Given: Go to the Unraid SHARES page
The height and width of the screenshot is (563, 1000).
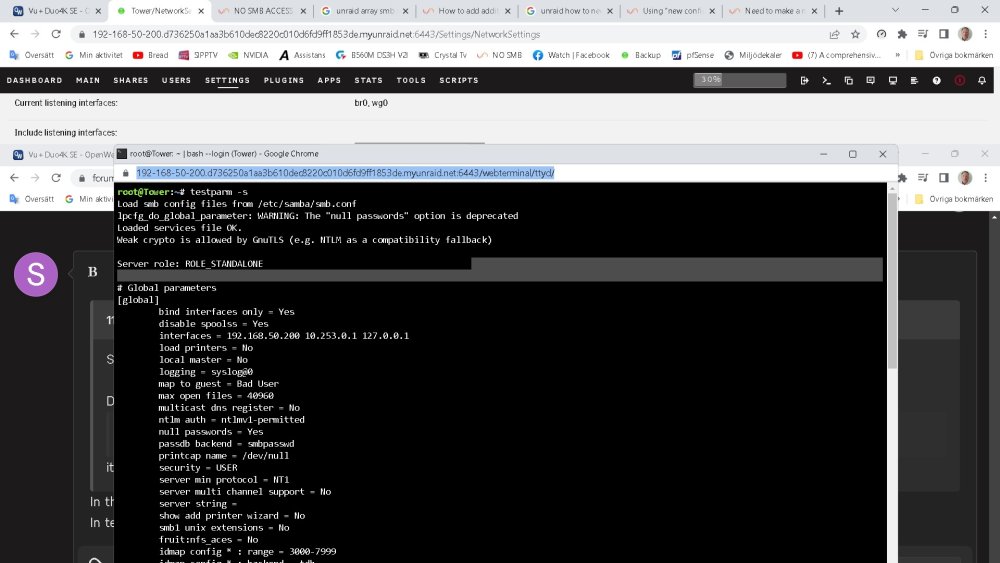Looking at the screenshot, I should [131, 80].
